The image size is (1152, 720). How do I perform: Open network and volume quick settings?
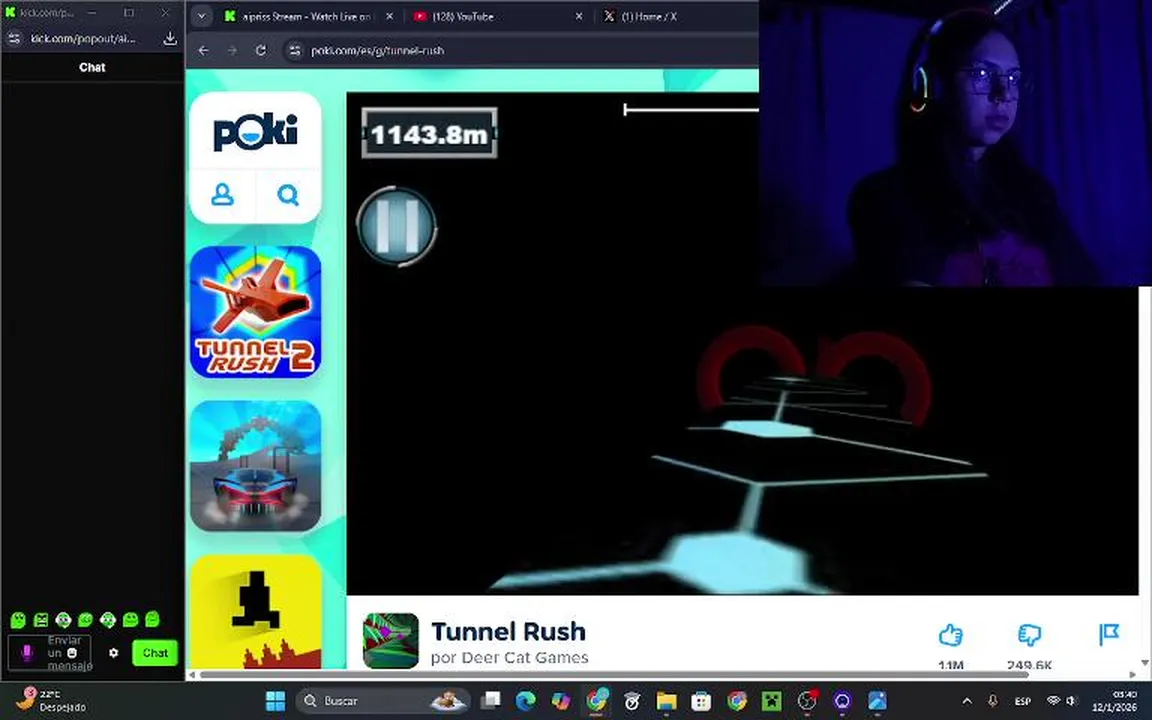tap(1062, 701)
